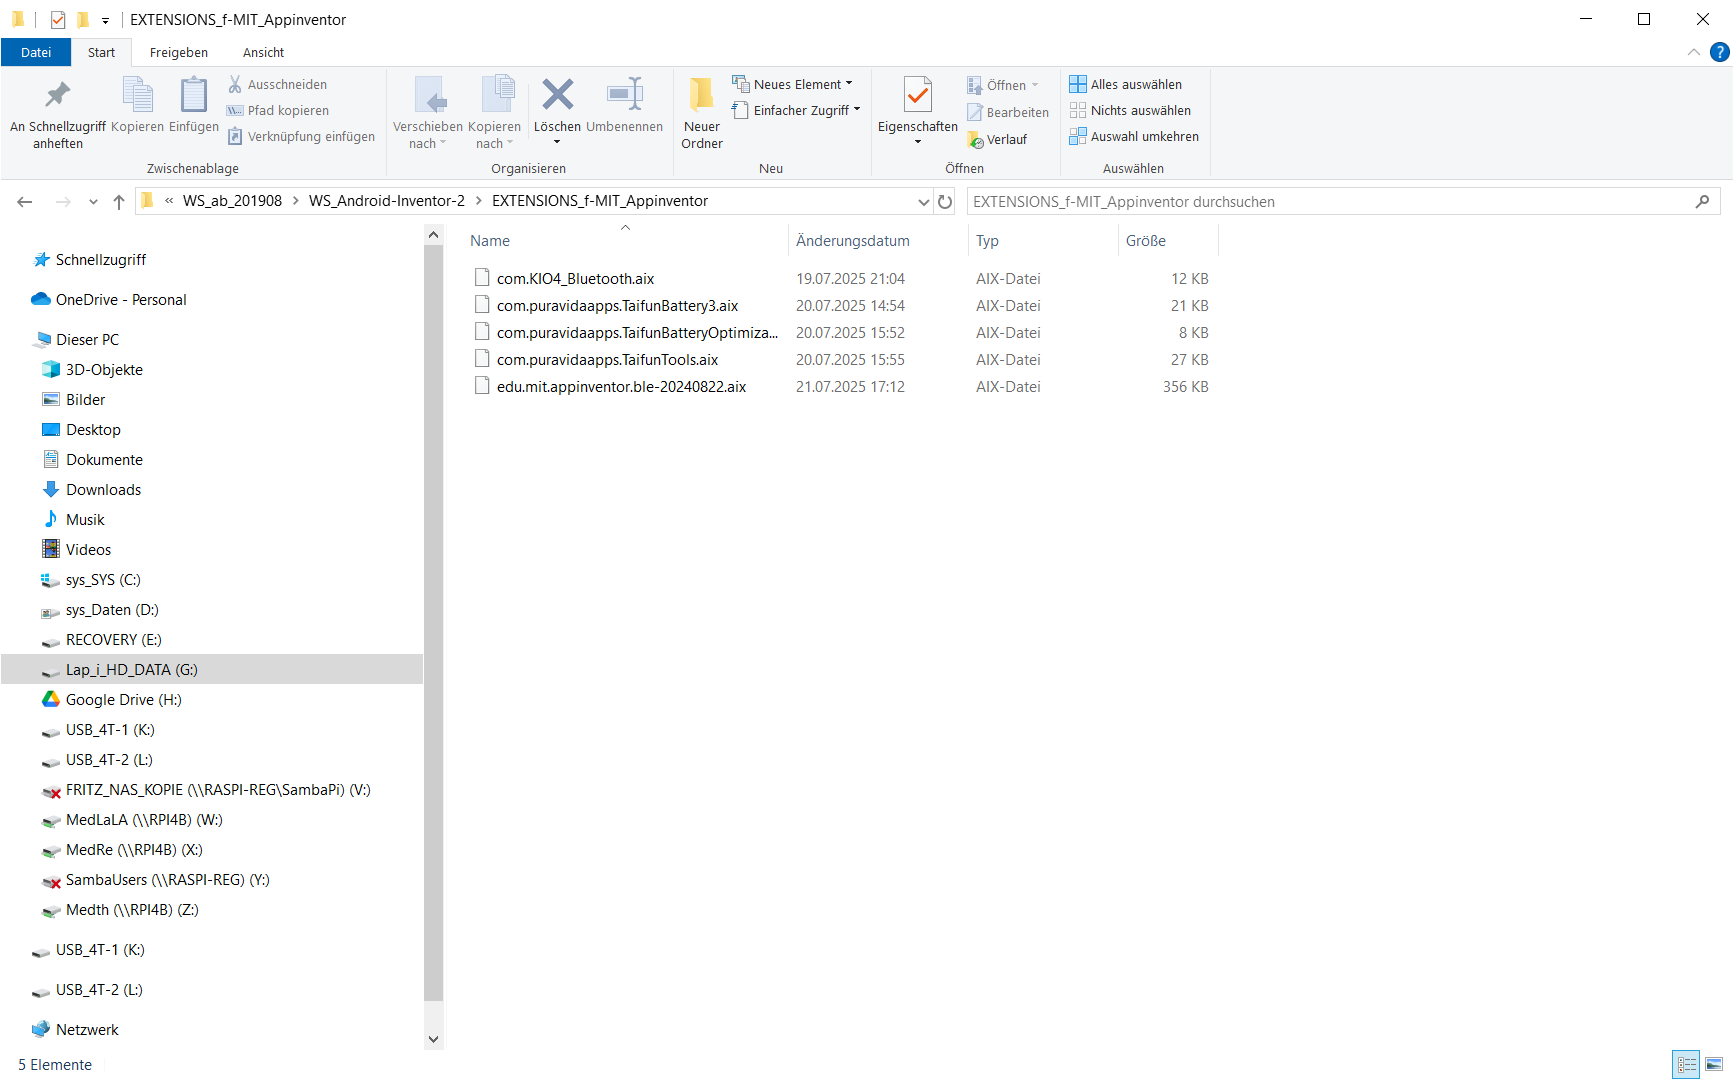Switch to large thumbnails view toggle

1714,1064
